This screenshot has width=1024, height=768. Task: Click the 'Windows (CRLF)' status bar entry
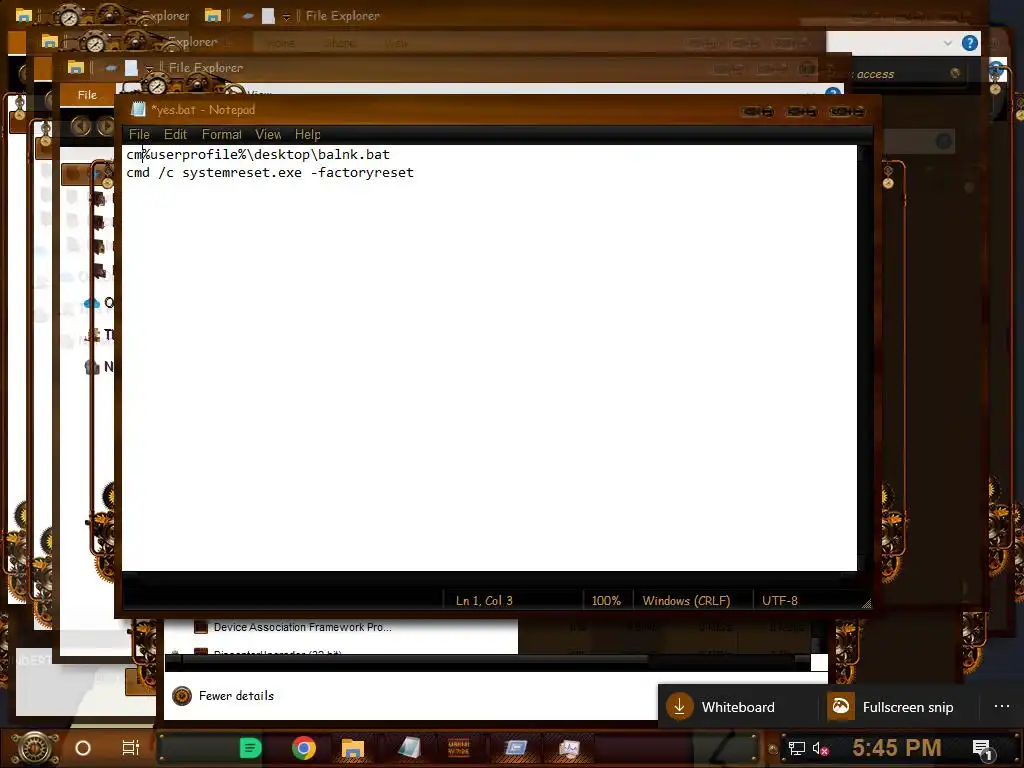[686, 601]
